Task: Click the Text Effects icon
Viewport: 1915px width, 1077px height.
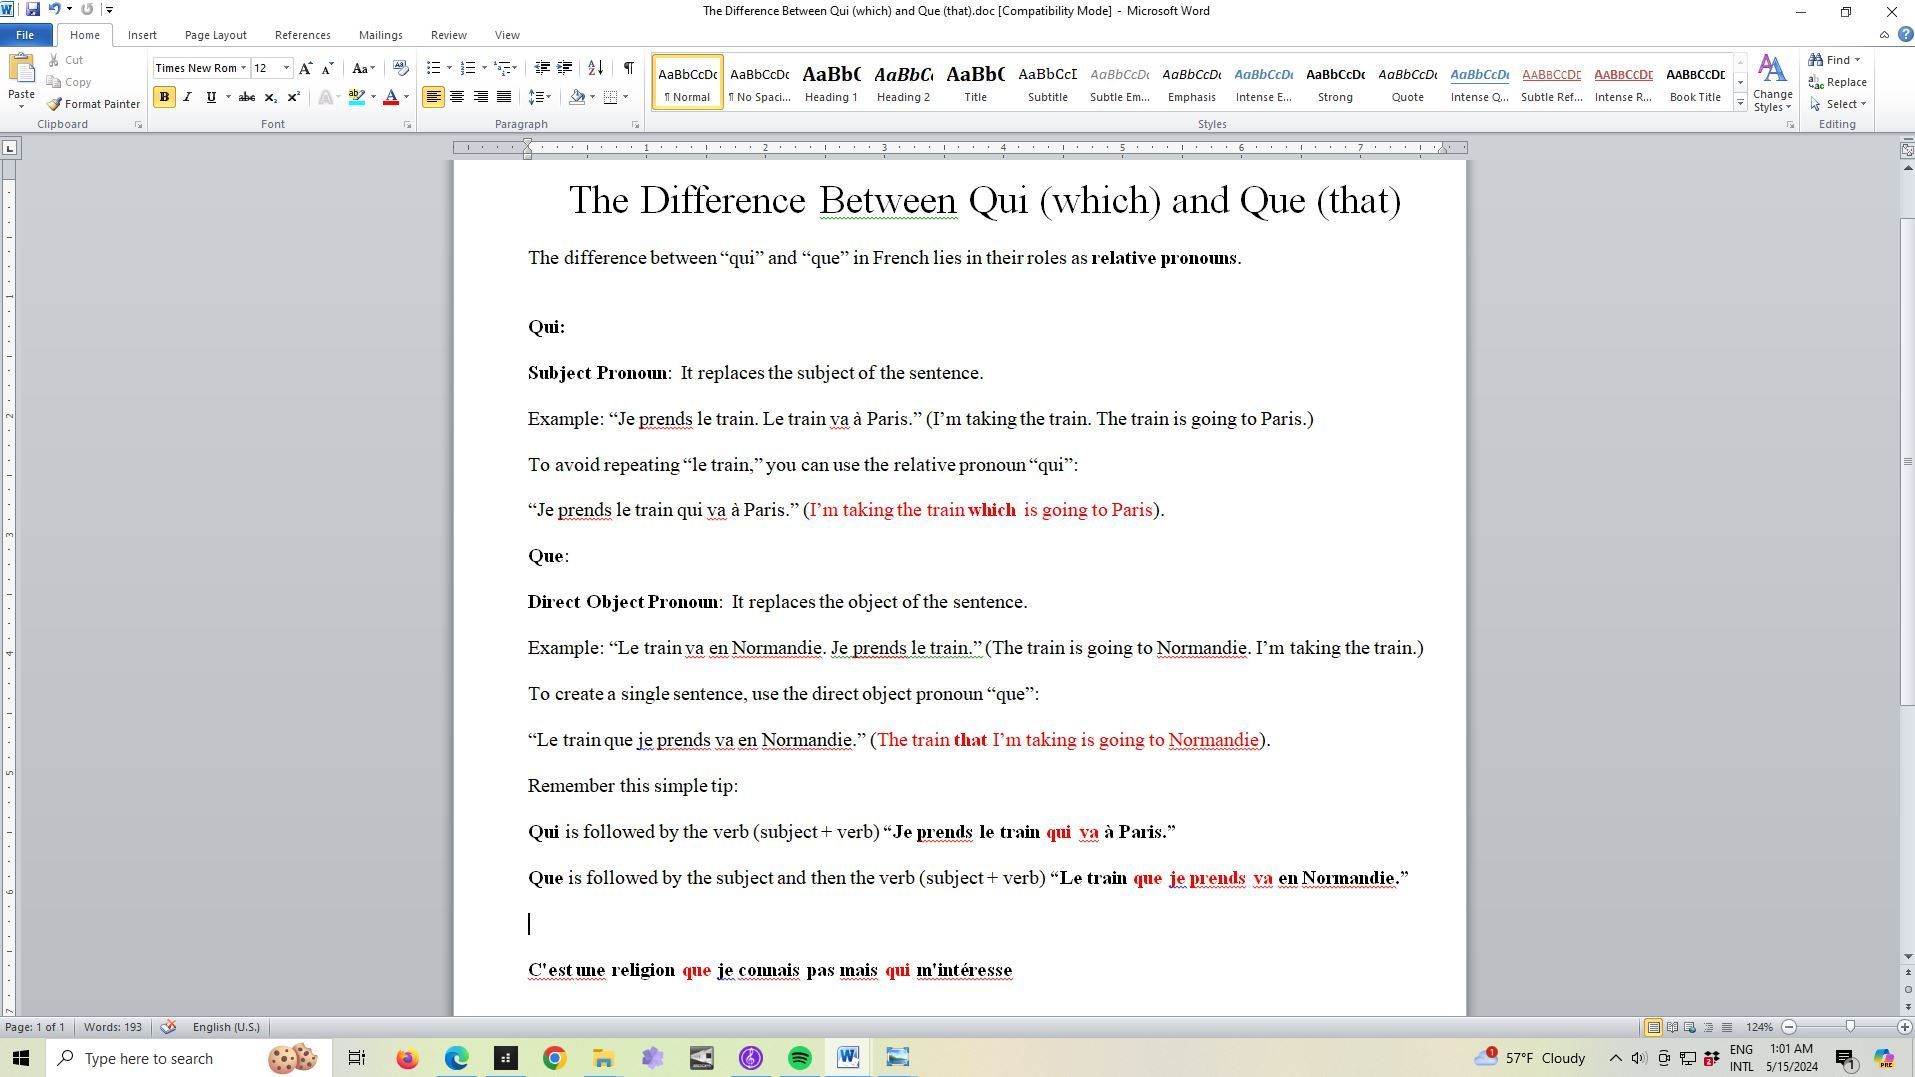Action: point(325,97)
